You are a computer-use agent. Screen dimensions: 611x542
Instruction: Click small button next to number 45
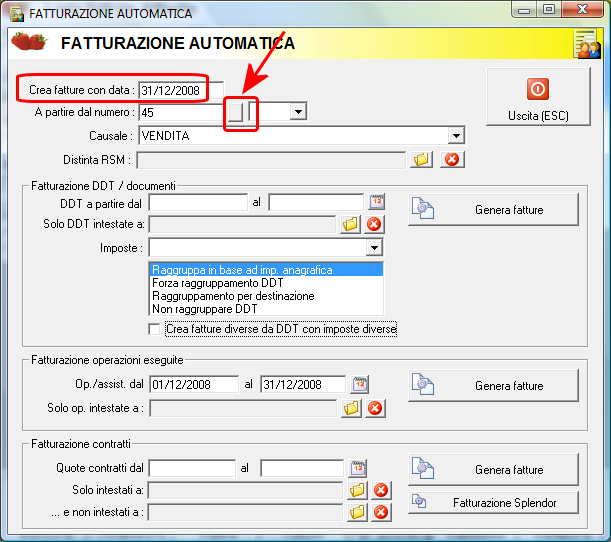coord(235,112)
